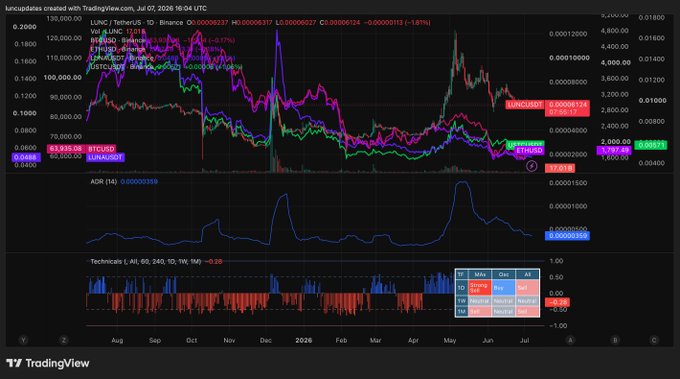Click the Dec label on time axis
The image size is (680, 379).
266,340
